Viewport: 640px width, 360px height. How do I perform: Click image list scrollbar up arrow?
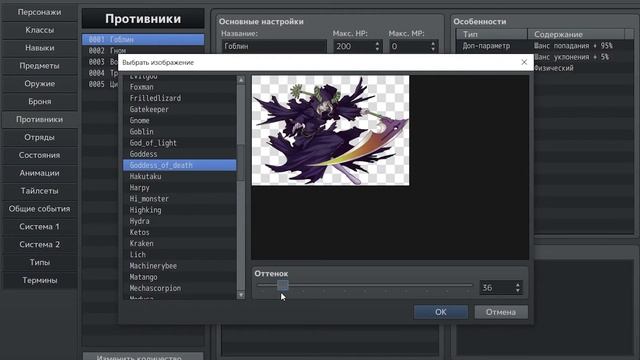coord(241,80)
